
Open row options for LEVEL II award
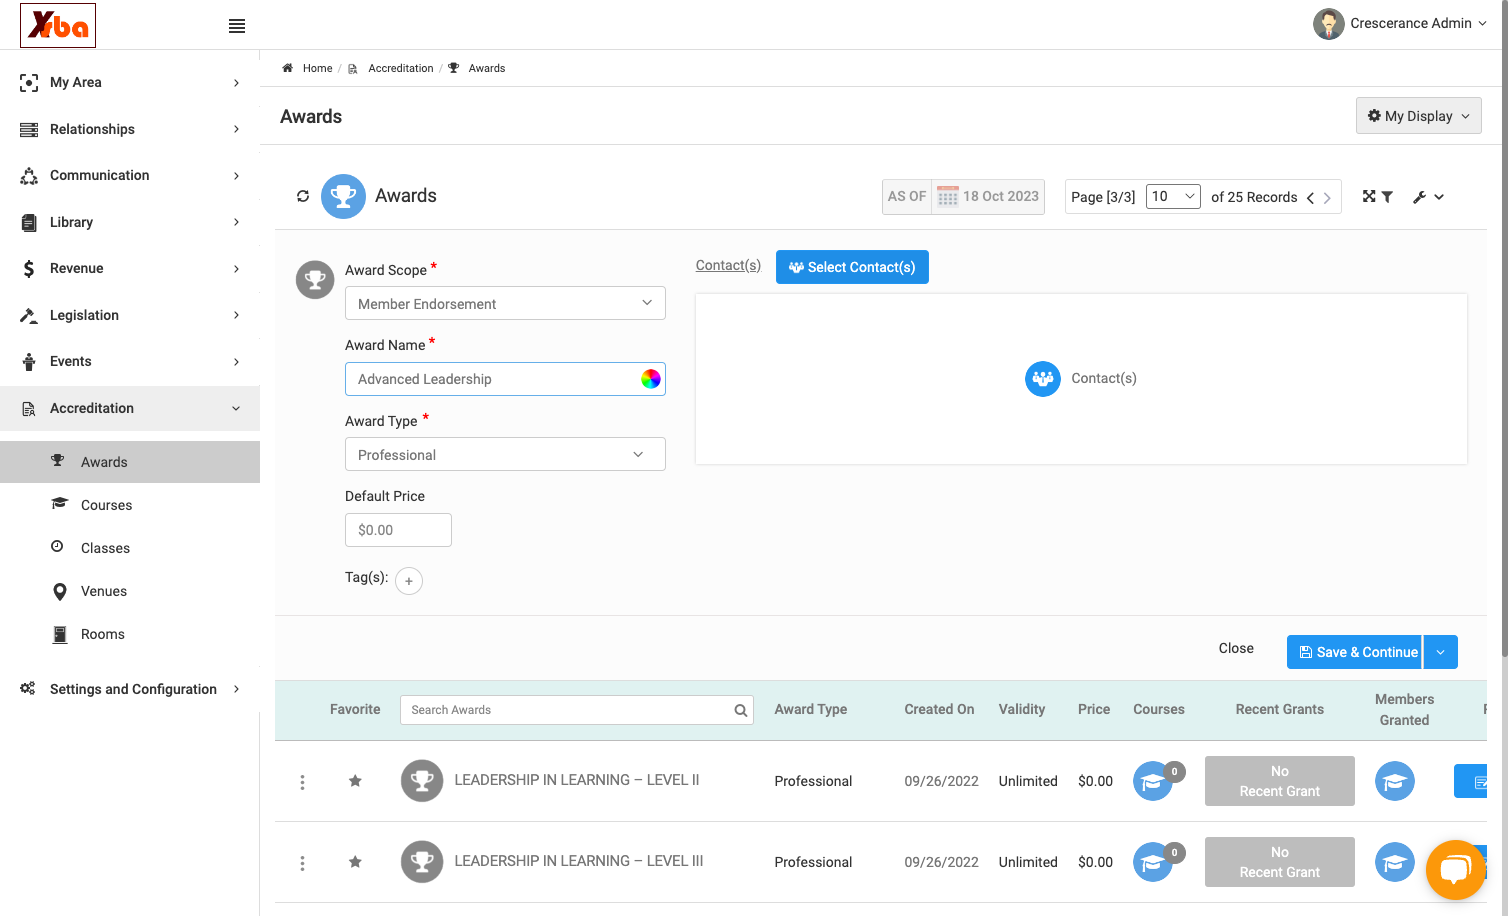tap(302, 782)
